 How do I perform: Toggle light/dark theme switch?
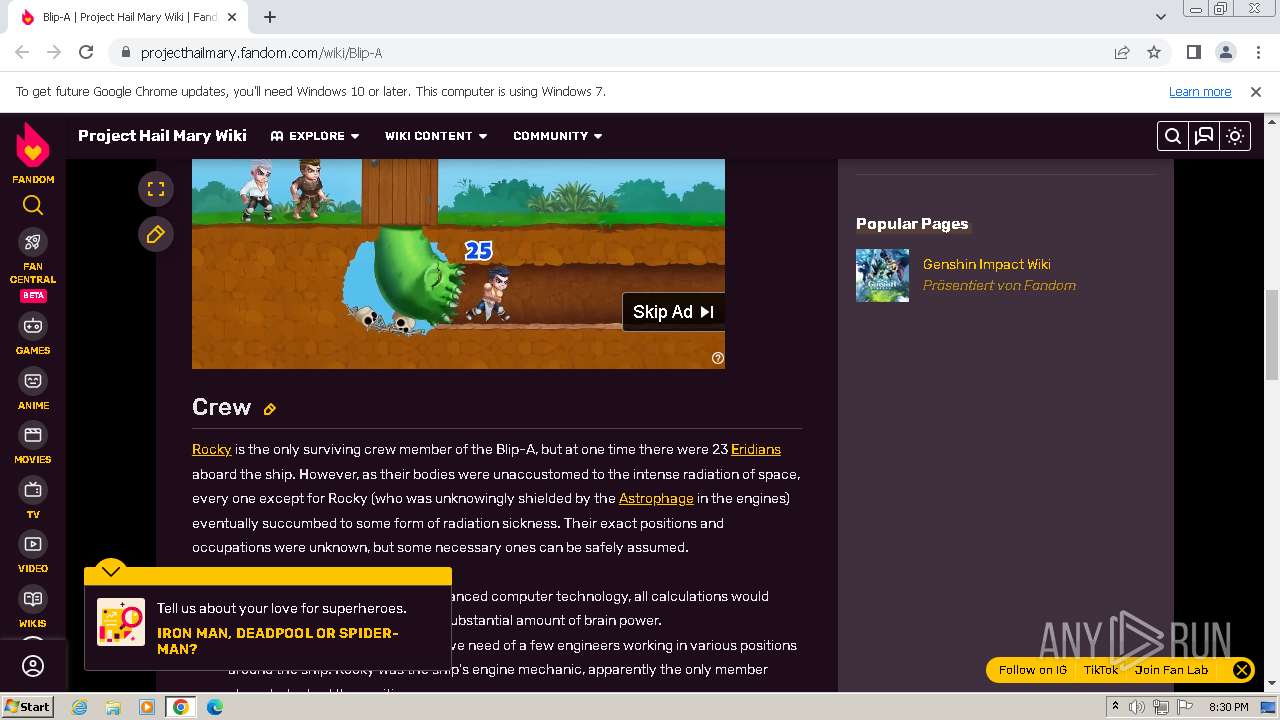1235,136
